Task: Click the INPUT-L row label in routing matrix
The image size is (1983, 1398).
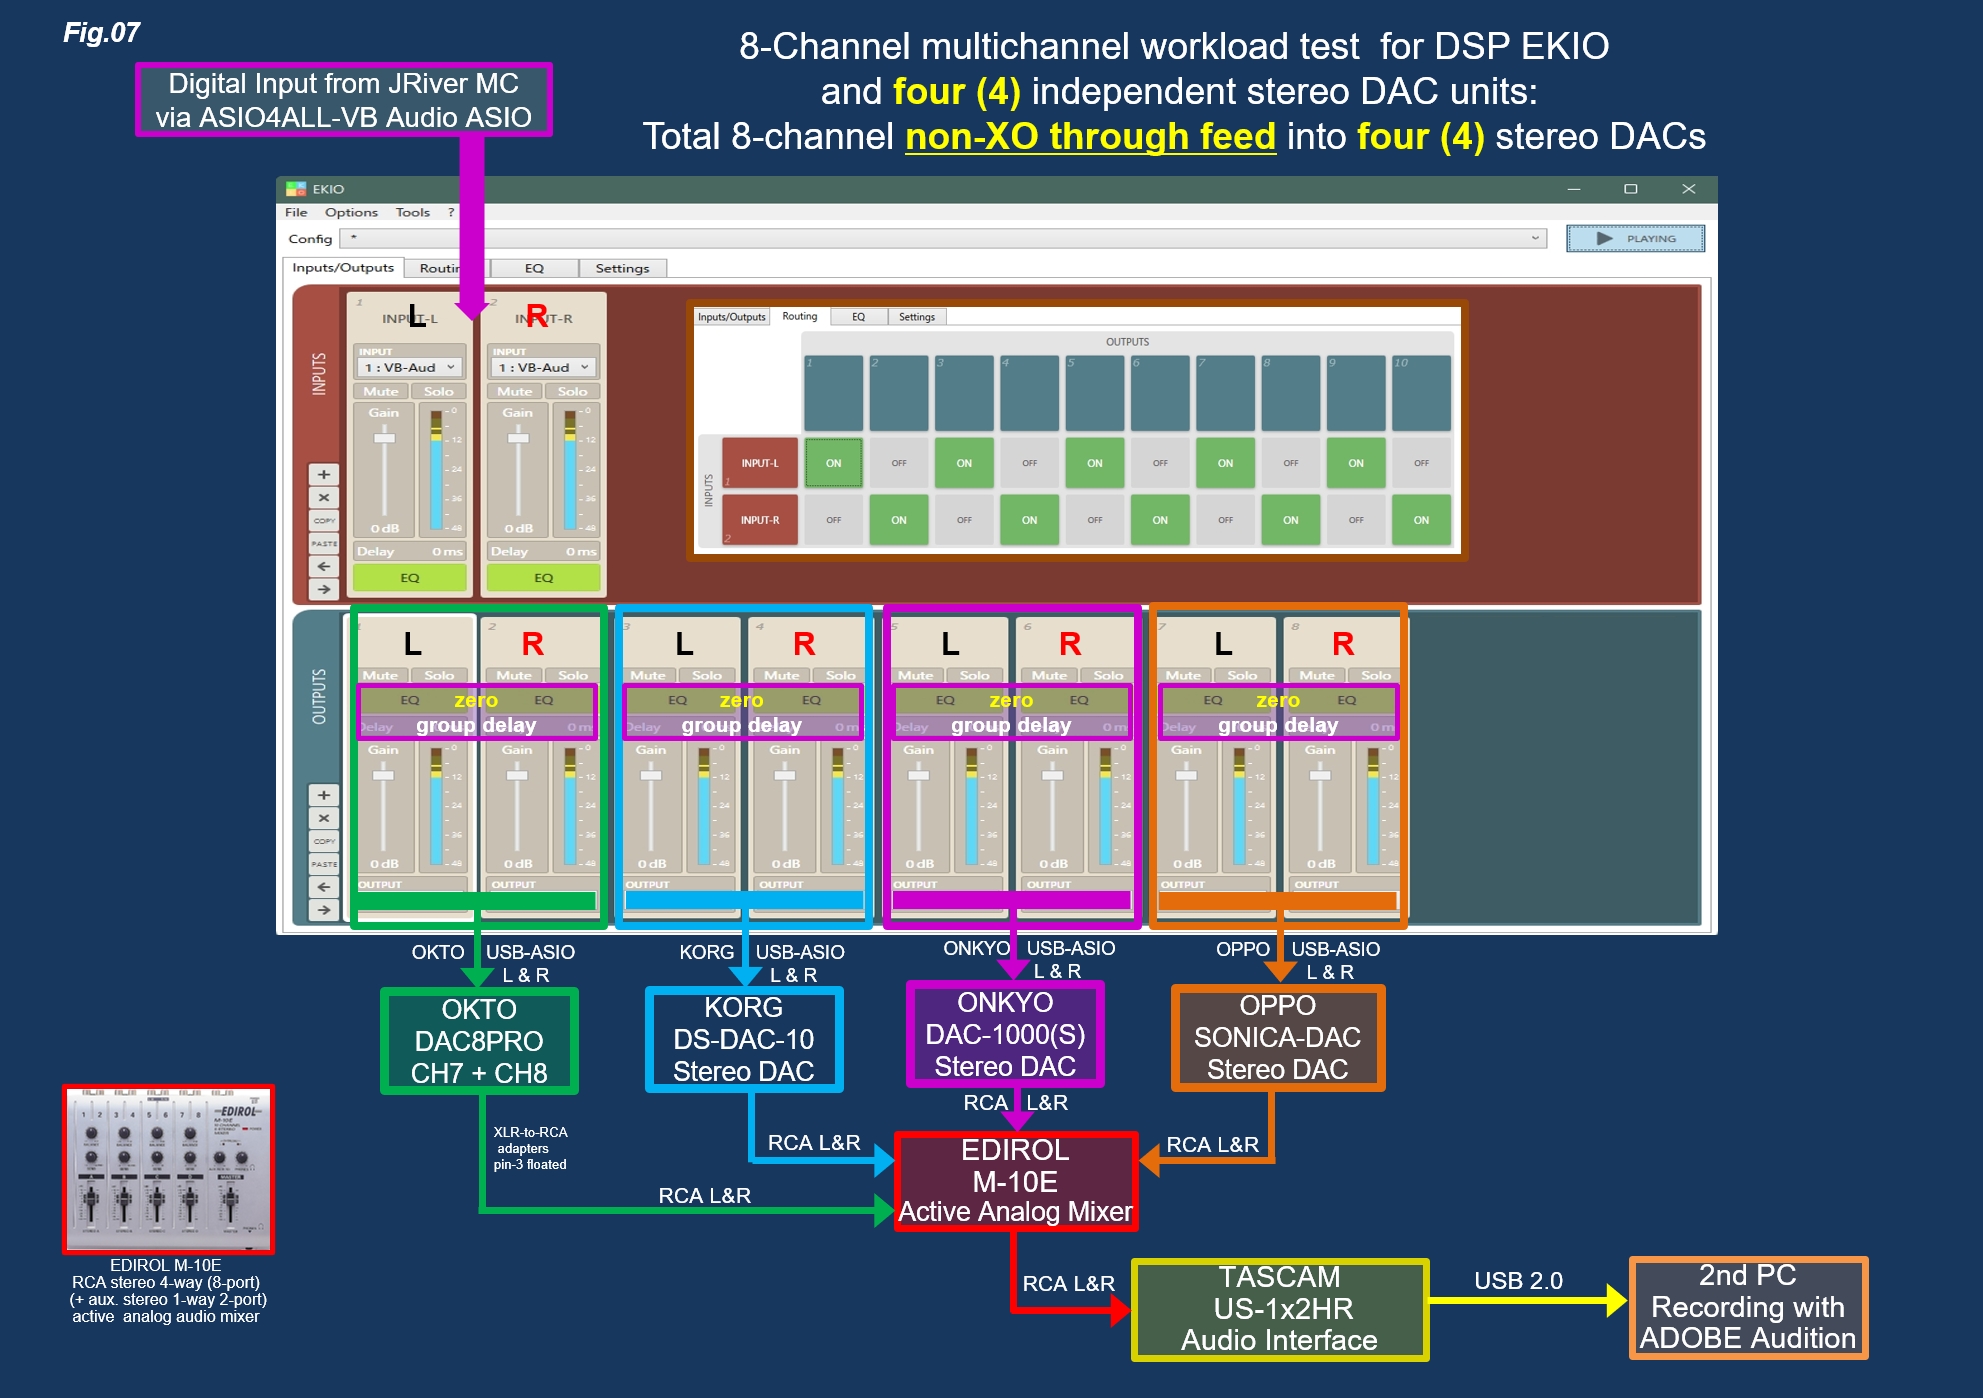Action: (760, 463)
